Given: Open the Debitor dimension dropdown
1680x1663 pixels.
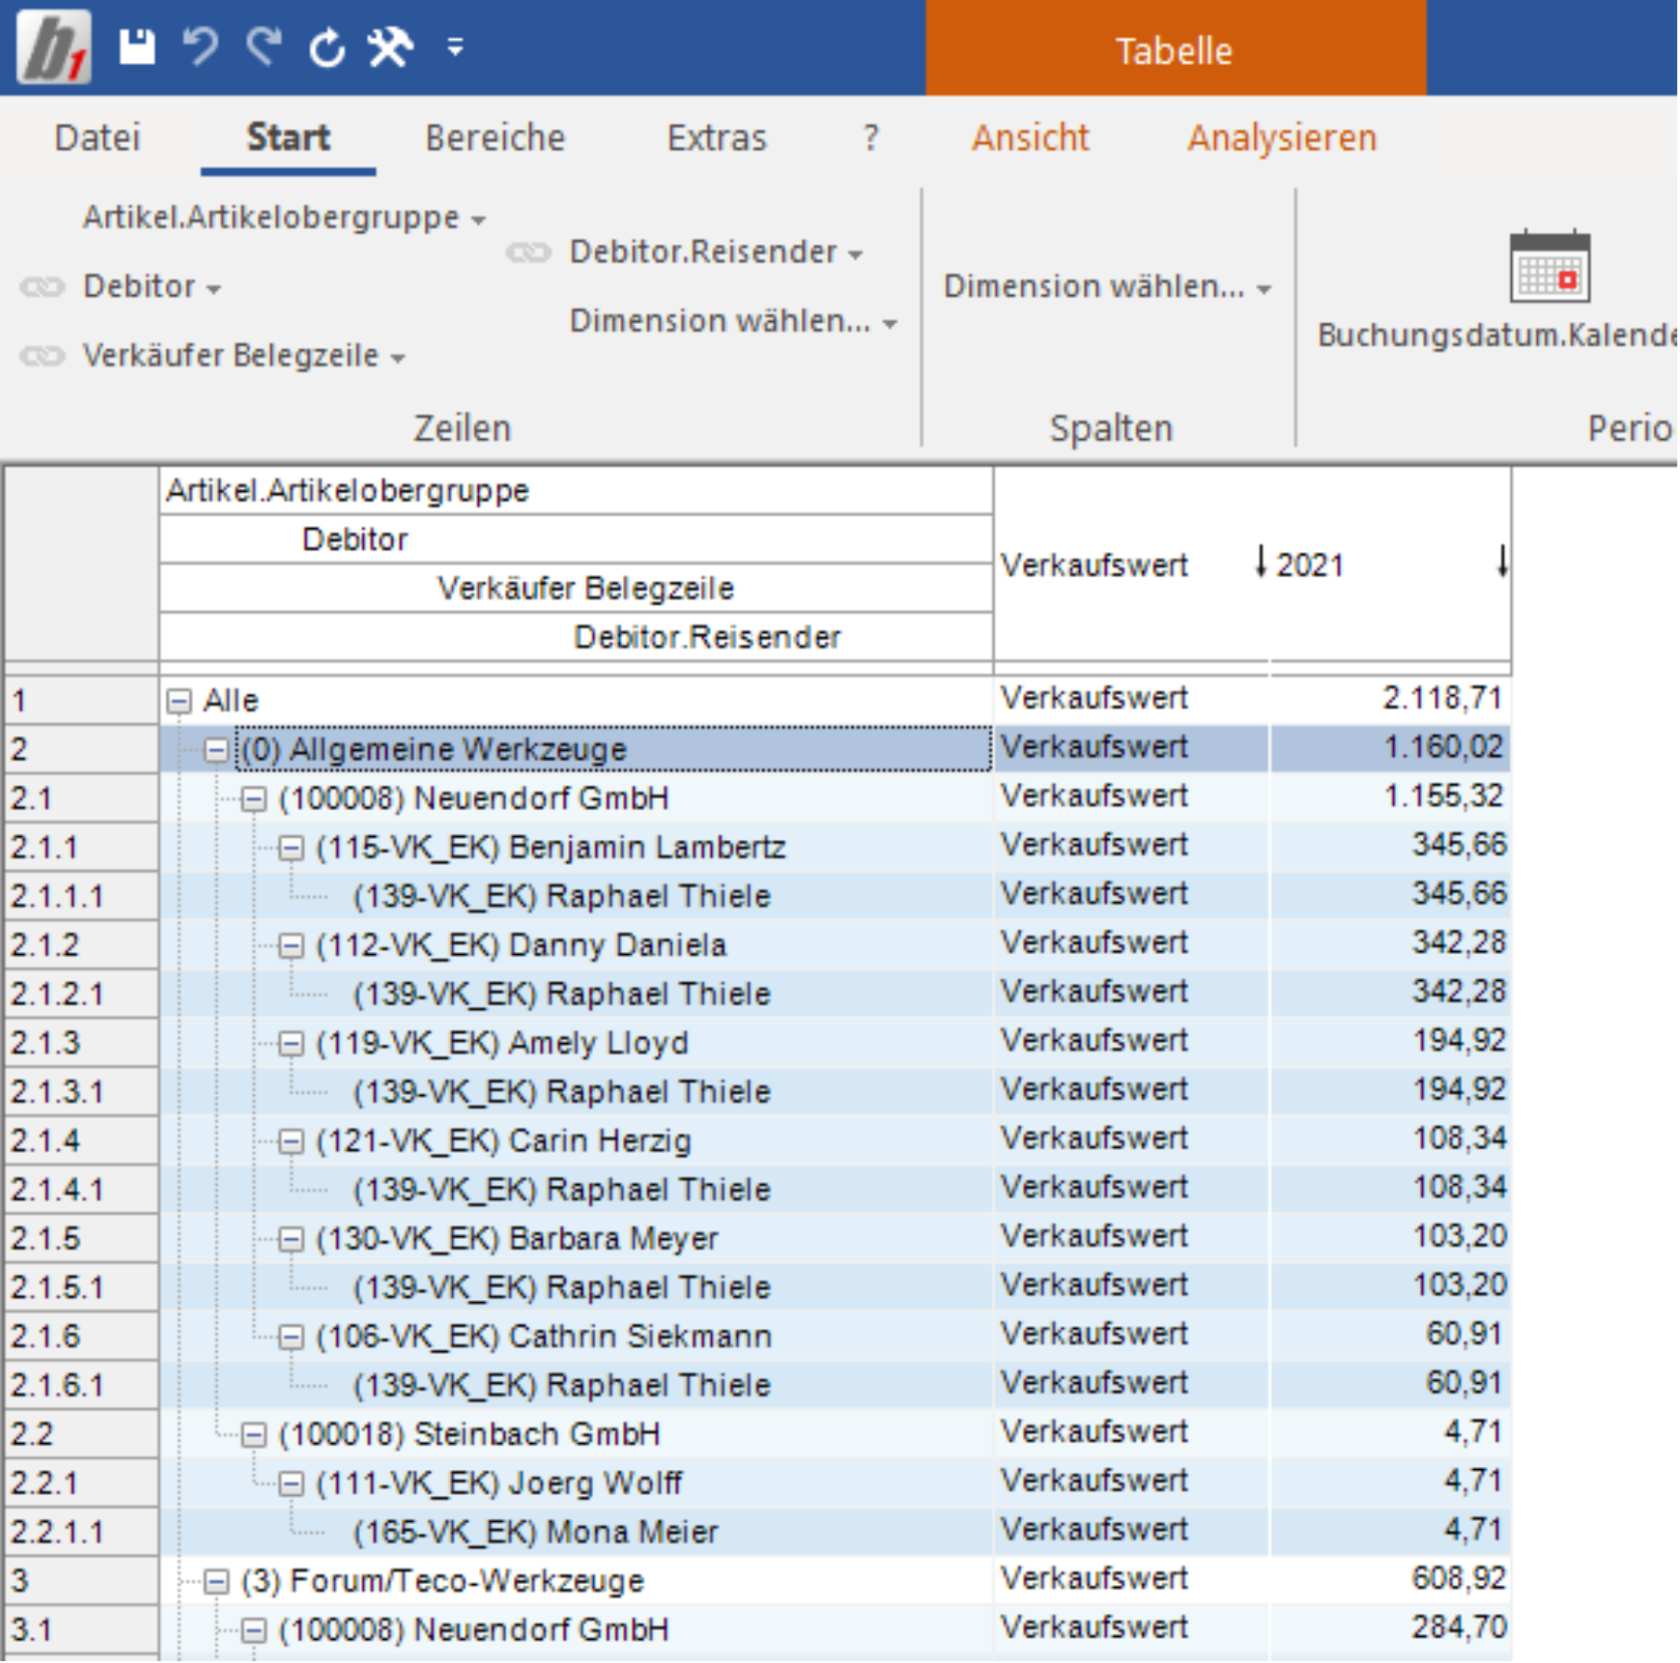Looking at the screenshot, I should click(x=152, y=287).
